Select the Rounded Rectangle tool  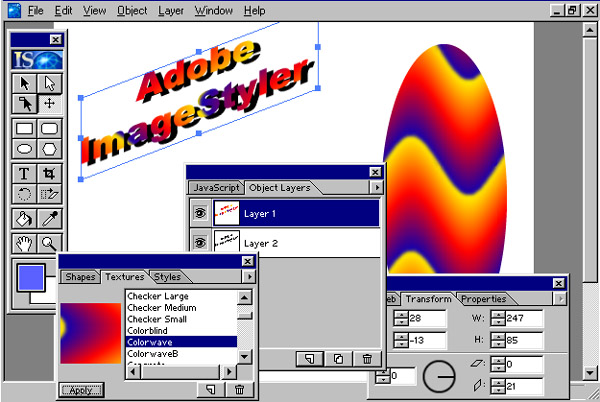coord(50,129)
